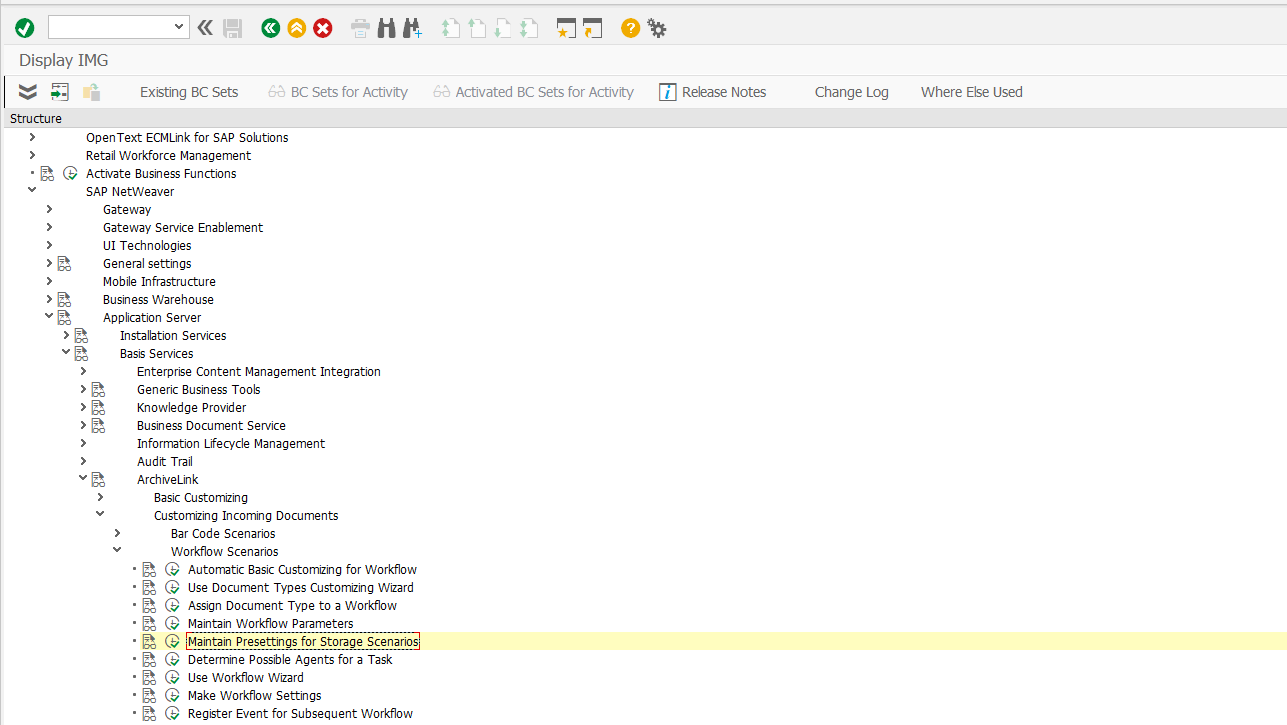The height and width of the screenshot is (725, 1287).
Task: Click the green Enter checkmark icon
Action: coord(25,28)
